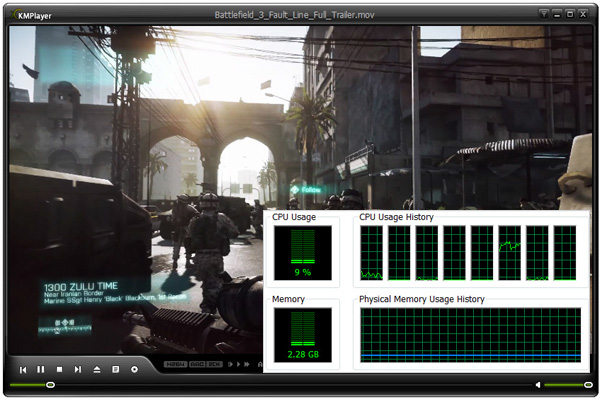This screenshot has width=600, height=400.
Task: Click the CPU Usage meter gauge
Action: point(301,253)
